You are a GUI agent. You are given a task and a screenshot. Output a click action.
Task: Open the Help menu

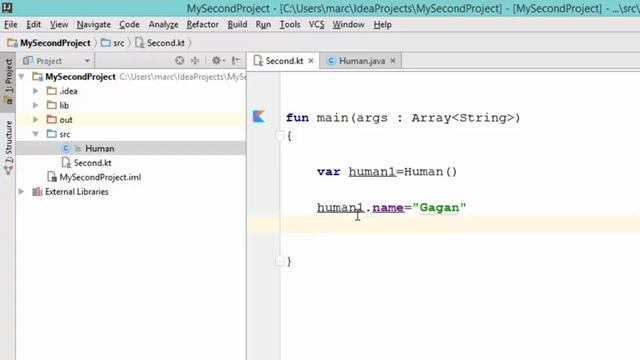click(382, 24)
